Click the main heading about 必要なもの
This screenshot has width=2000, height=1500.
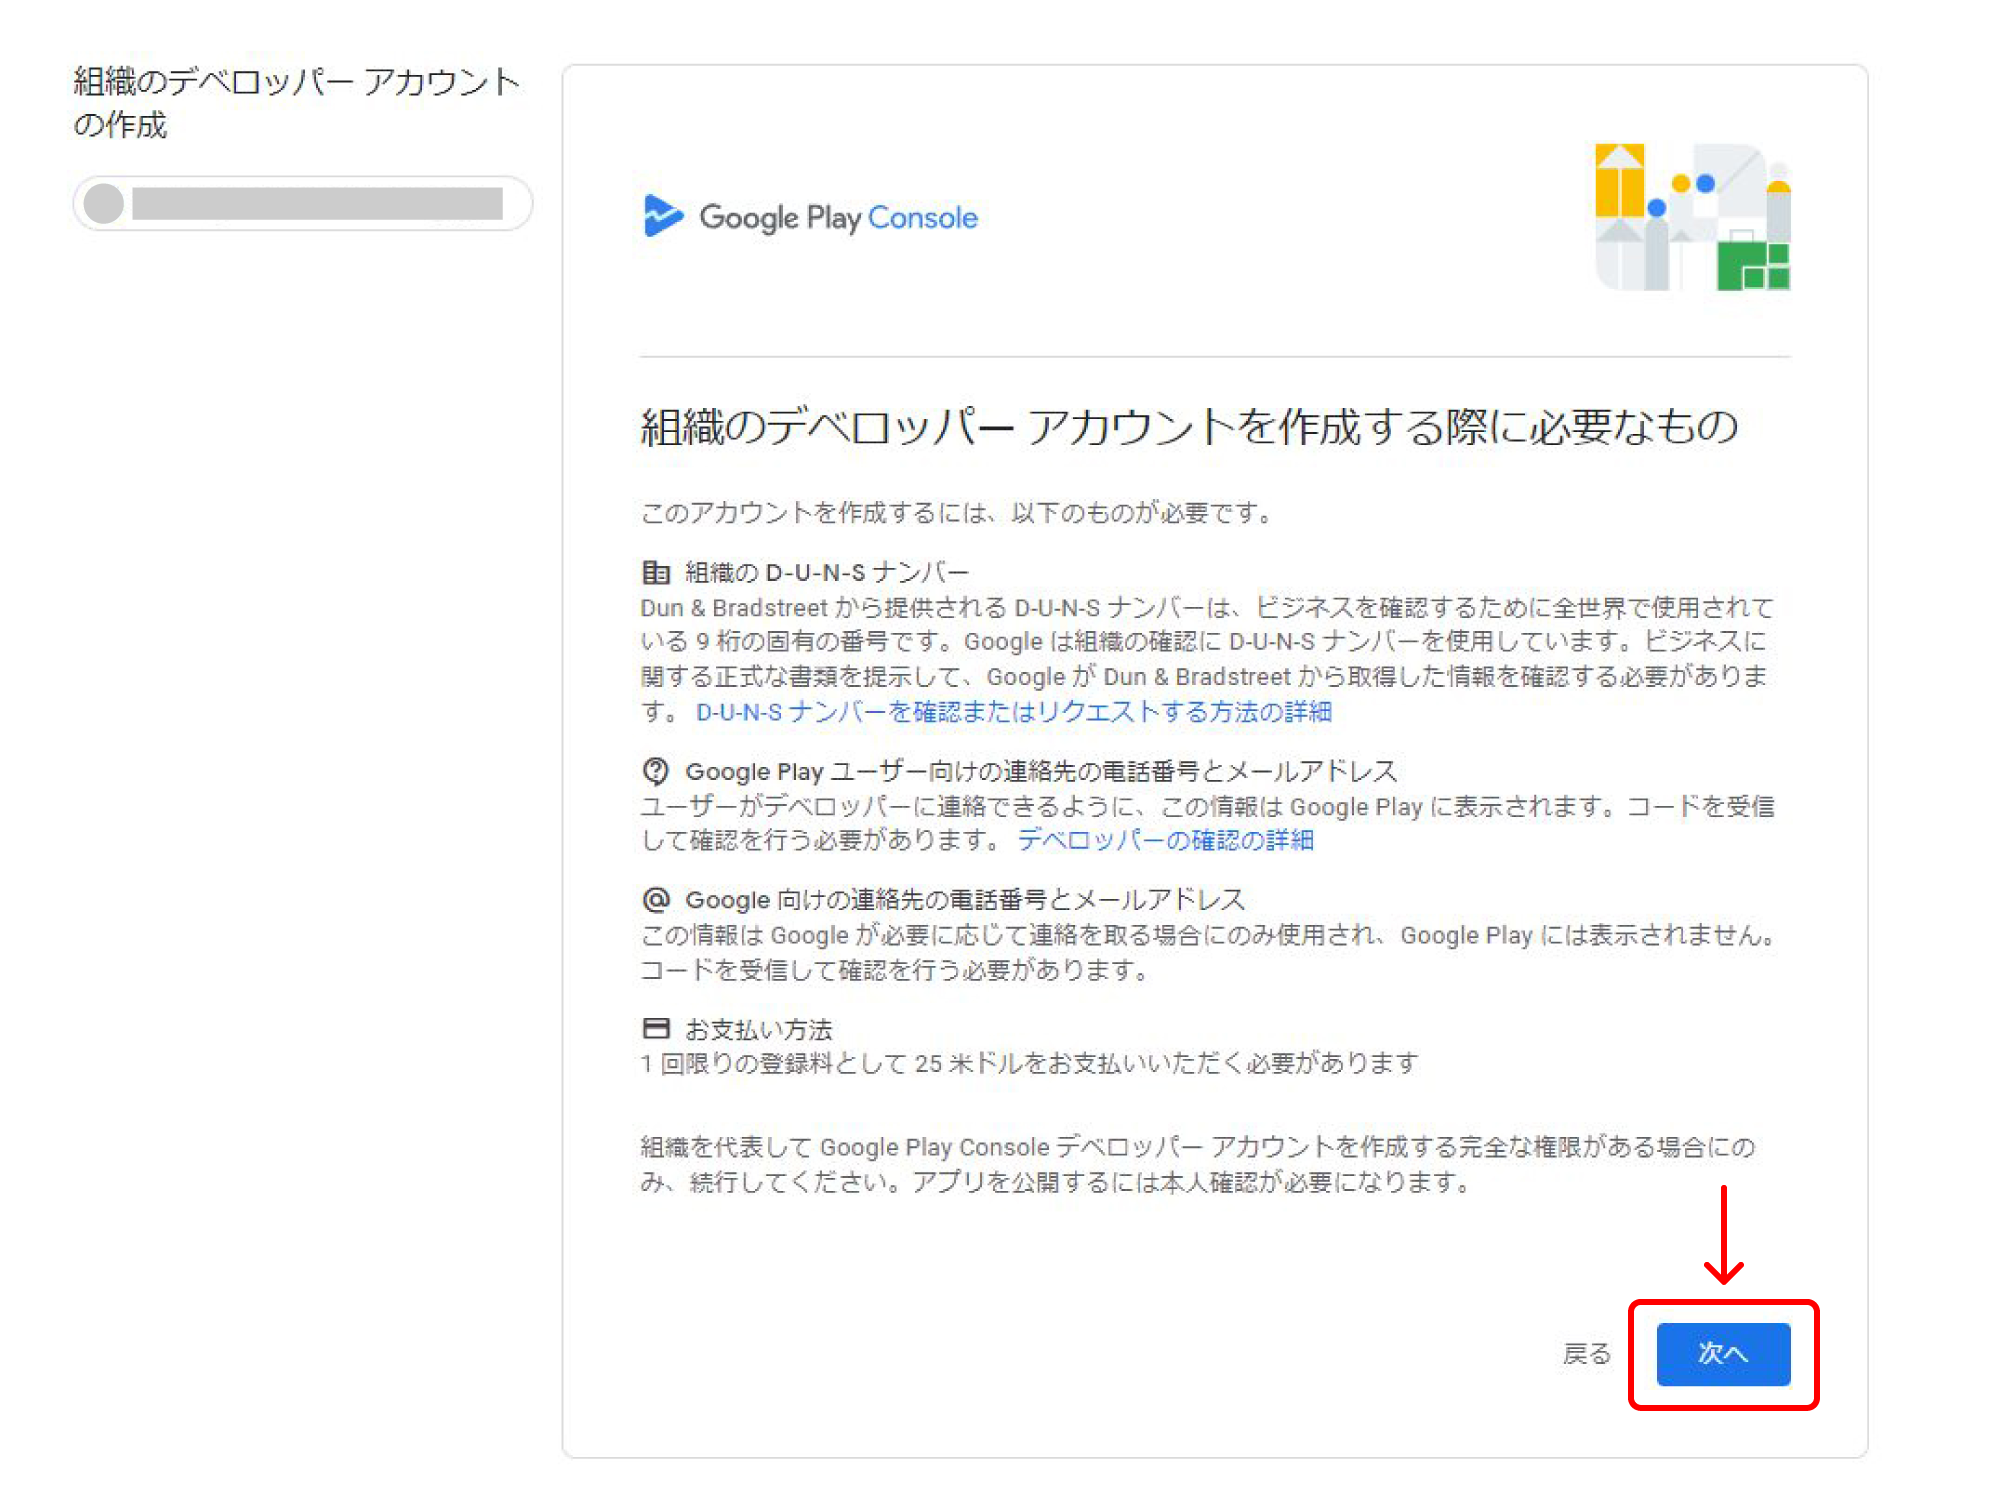tap(1188, 427)
